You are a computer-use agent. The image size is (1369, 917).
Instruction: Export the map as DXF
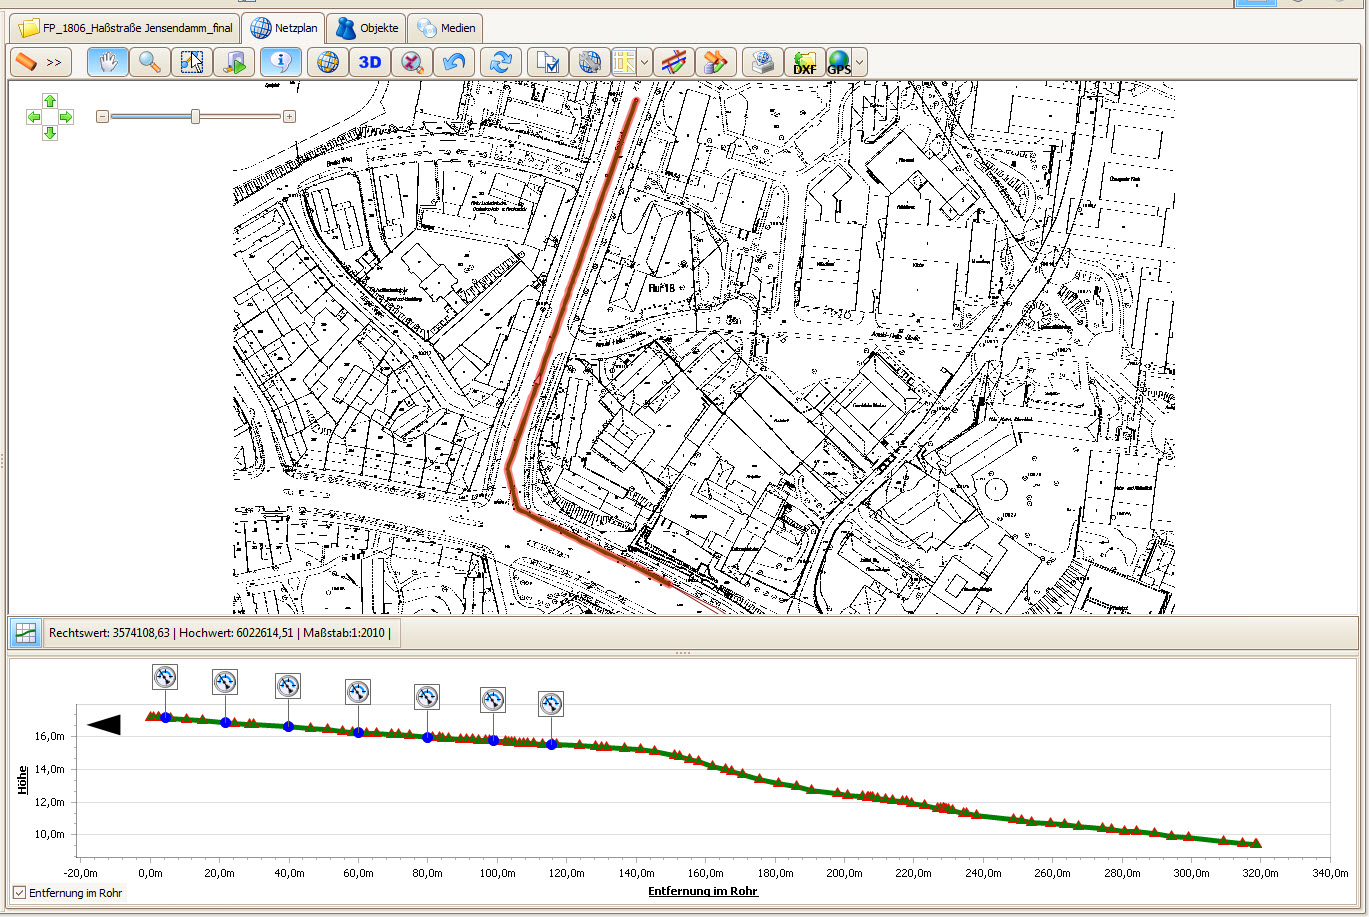pyautogui.click(x=804, y=62)
